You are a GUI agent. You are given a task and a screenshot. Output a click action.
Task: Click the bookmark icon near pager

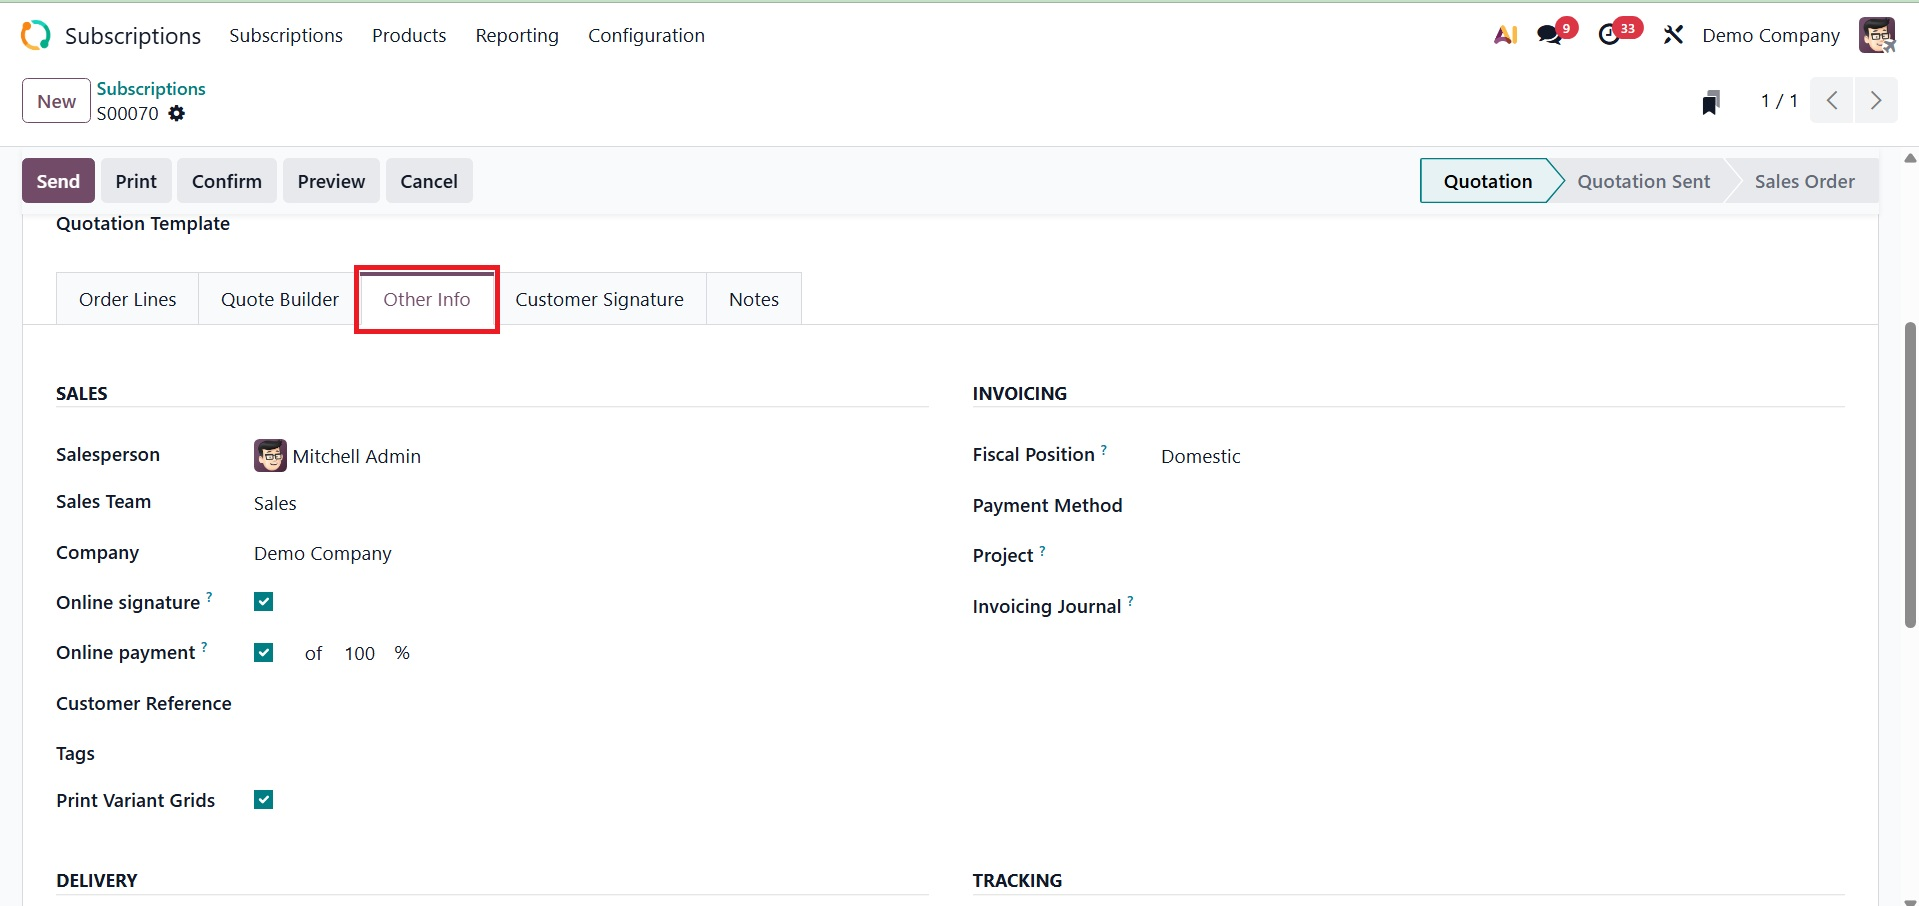(x=1711, y=102)
